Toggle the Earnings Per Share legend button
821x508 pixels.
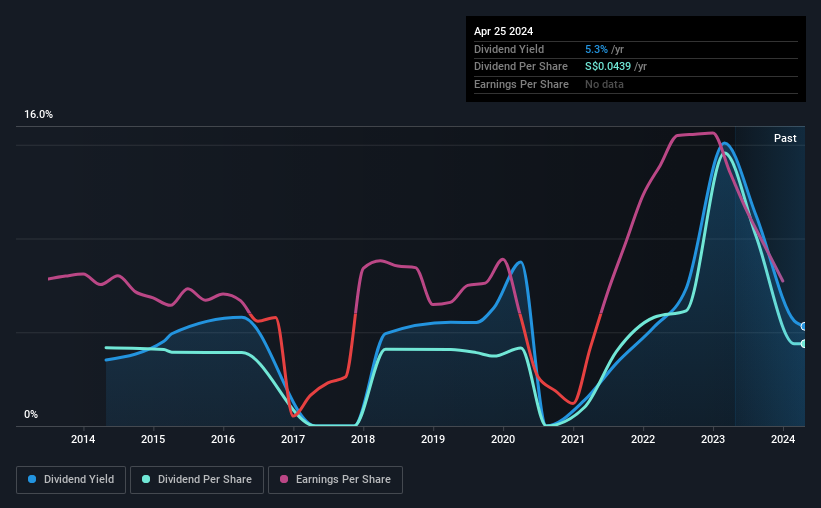(335, 480)
